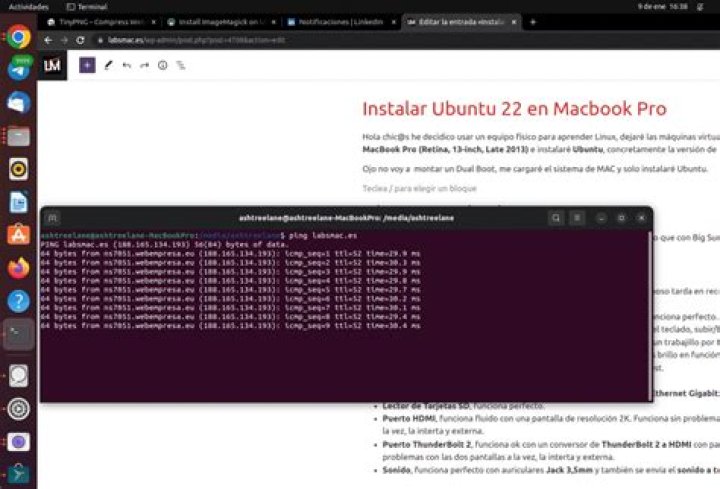Launch Thunderbird mail from the dock
Screen dimensions: 720x489
tap(18, 102)
